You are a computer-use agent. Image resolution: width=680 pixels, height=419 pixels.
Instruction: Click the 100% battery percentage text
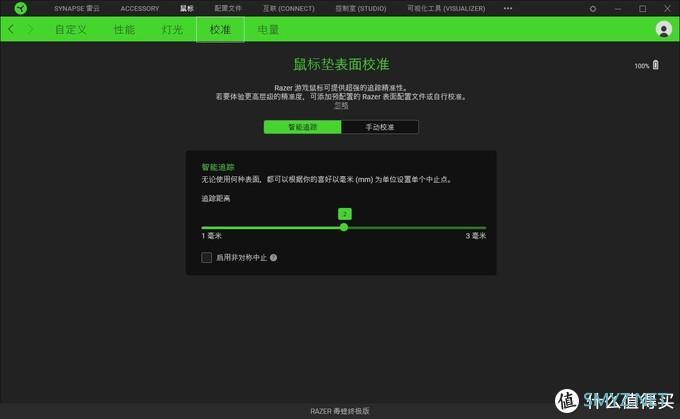click(642, 66)
